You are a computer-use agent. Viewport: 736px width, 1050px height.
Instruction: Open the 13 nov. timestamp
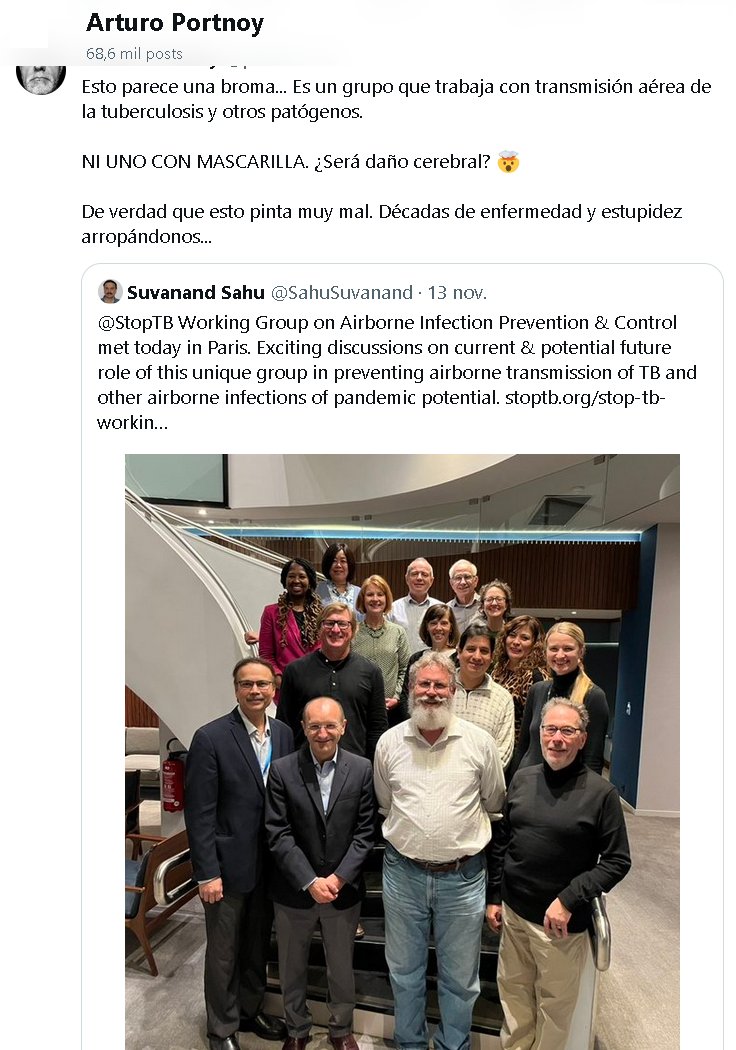[x=457, y=292]
